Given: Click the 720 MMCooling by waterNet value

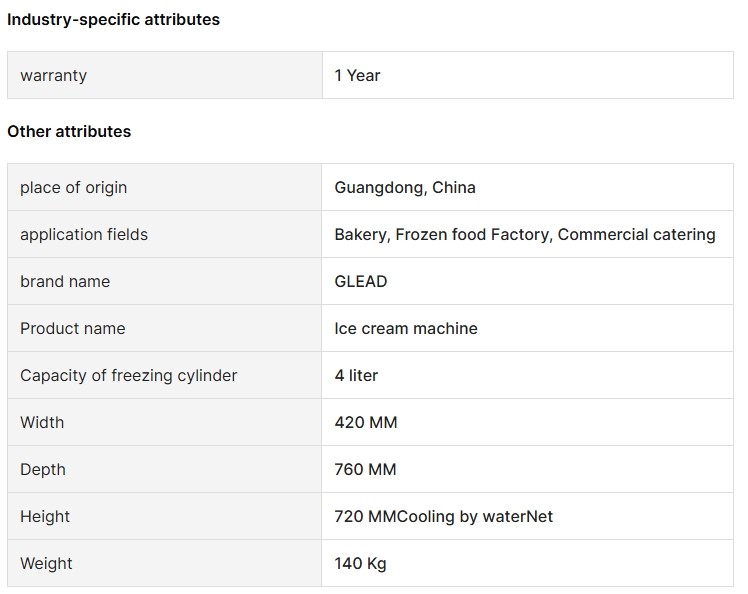Looking at the screenshot, I should 444,516.
